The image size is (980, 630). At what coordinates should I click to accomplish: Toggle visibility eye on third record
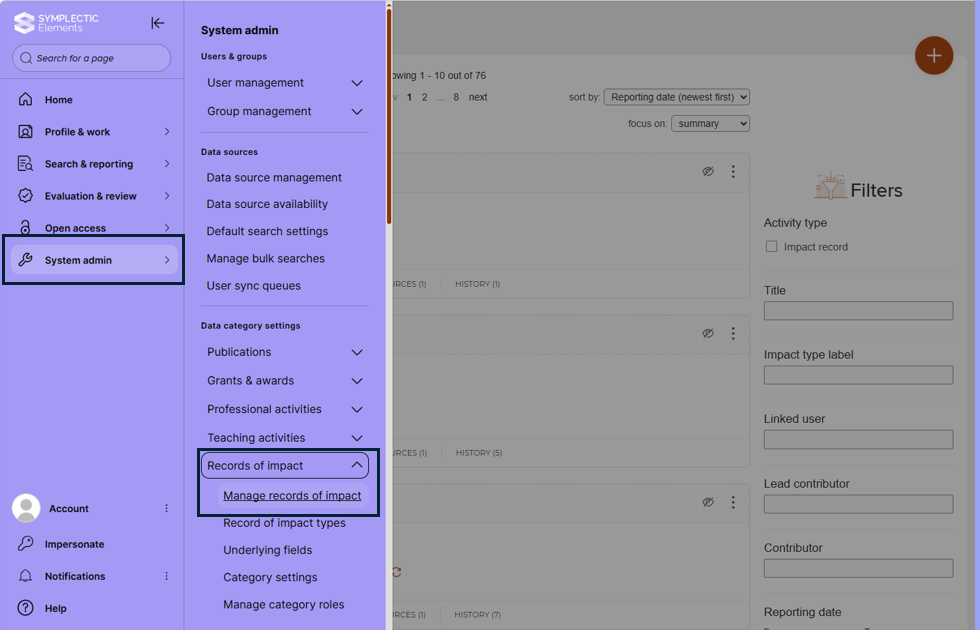[x=708, y=502]
